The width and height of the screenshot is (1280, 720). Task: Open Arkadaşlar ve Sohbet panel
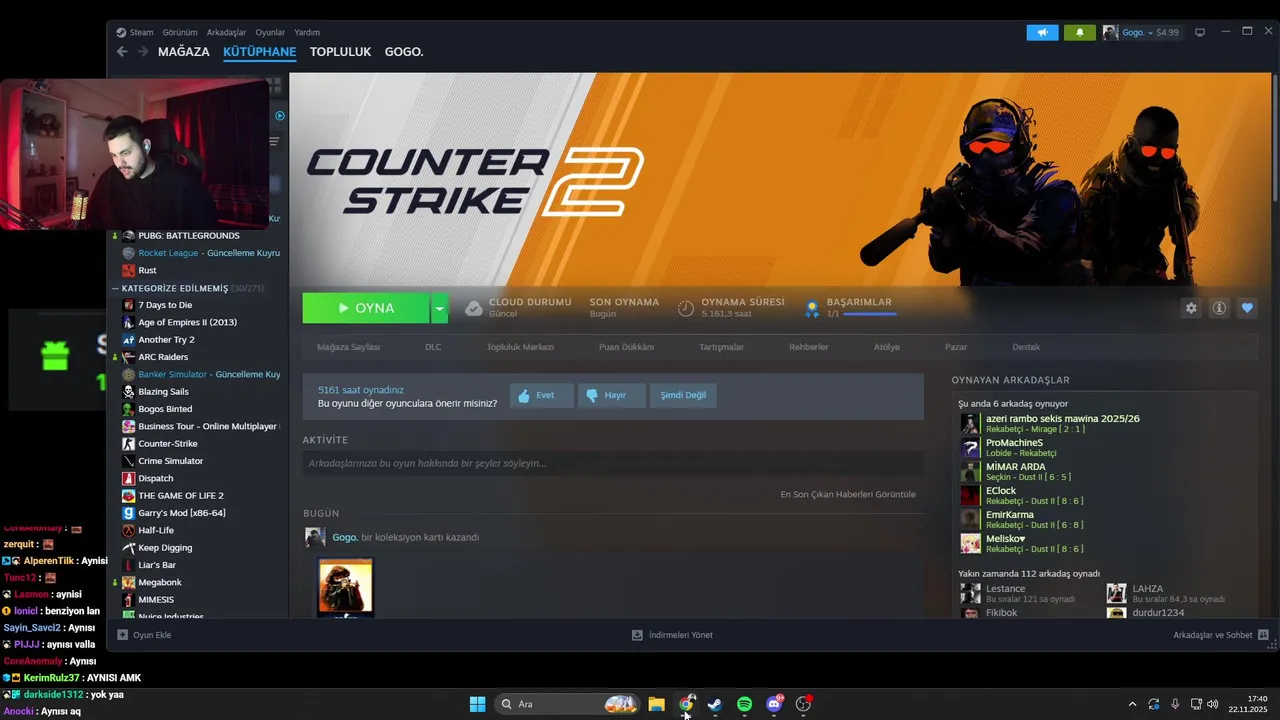(x=1221, y=635)
